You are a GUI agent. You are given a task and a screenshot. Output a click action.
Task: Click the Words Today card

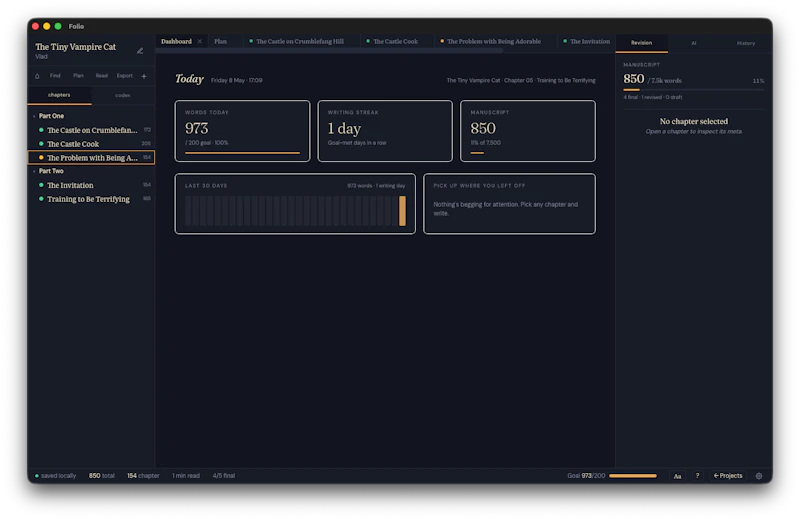coord(242,131)
